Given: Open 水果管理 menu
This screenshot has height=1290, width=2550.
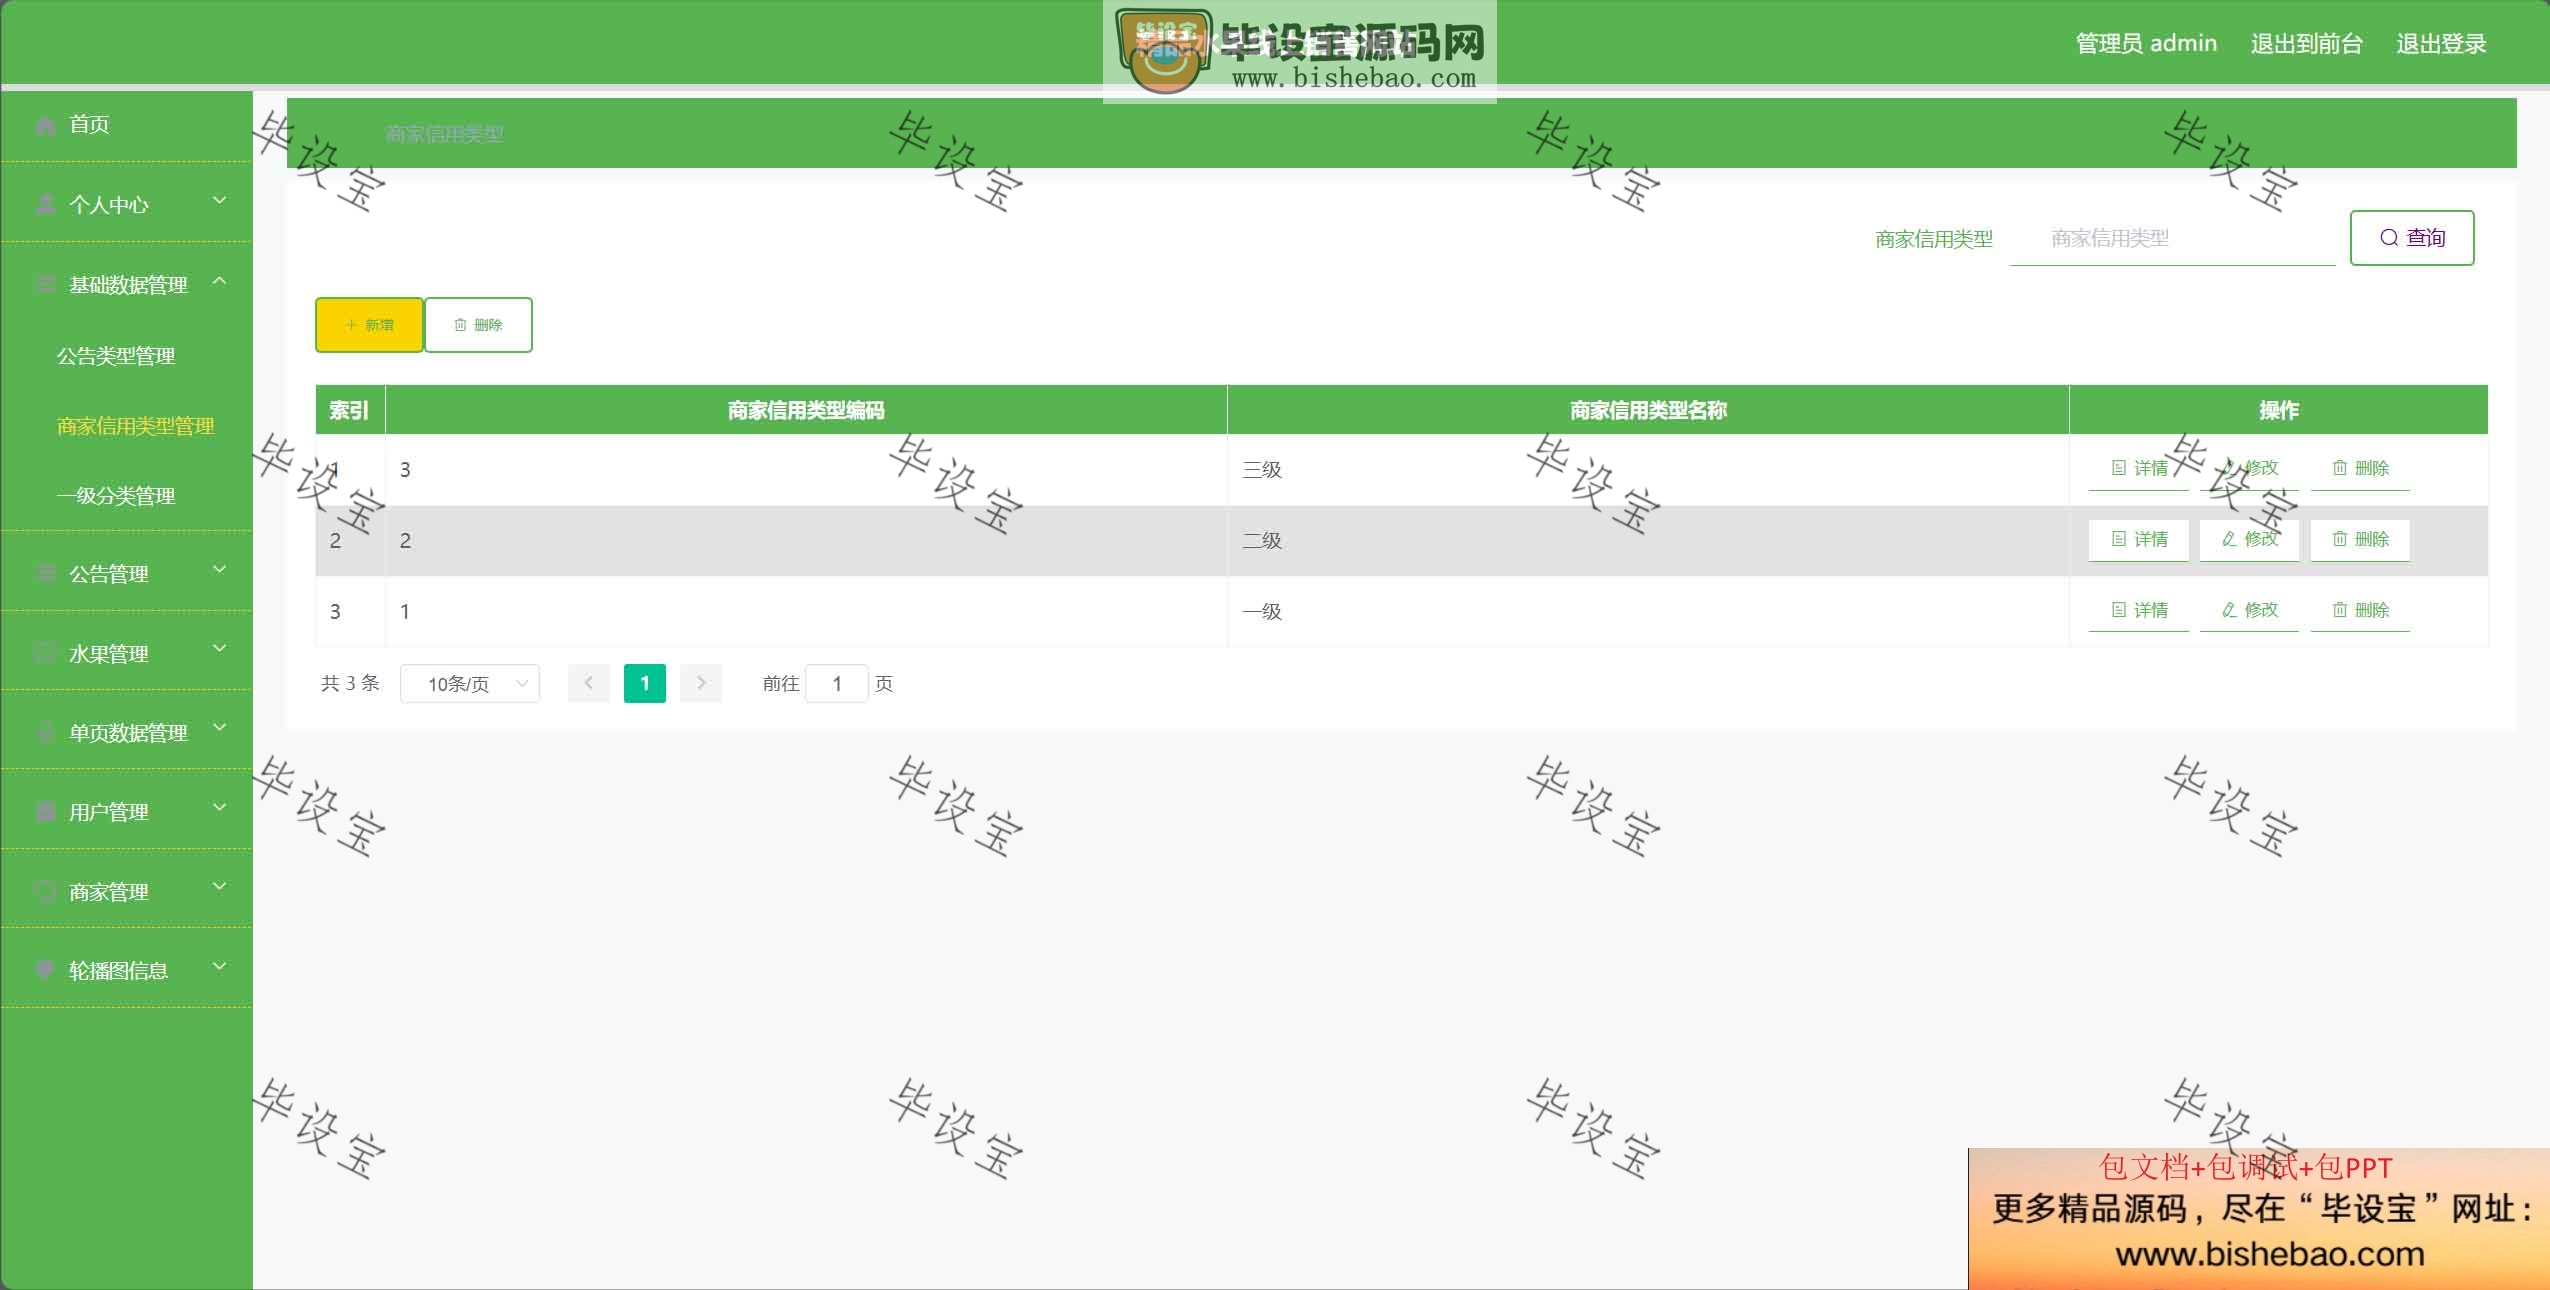Looking at the screenshot, I should click(x=126, y=653).
